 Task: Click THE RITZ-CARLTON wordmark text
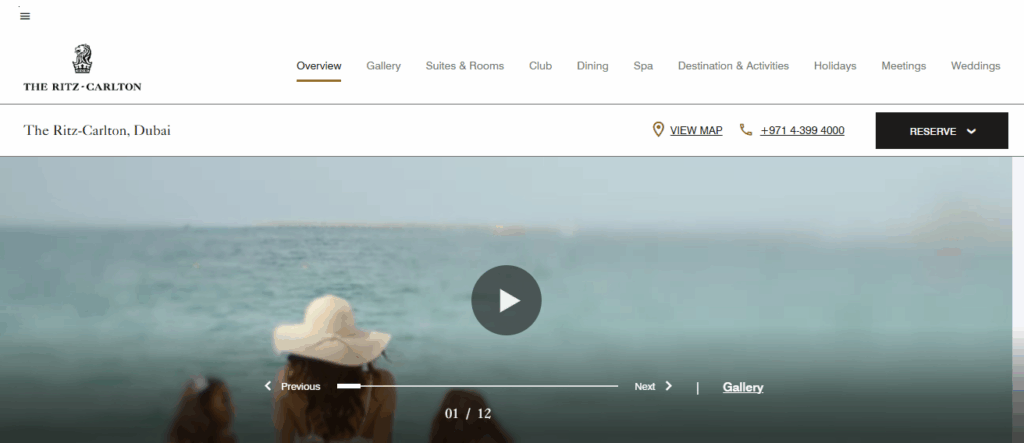tap(82, 86)
